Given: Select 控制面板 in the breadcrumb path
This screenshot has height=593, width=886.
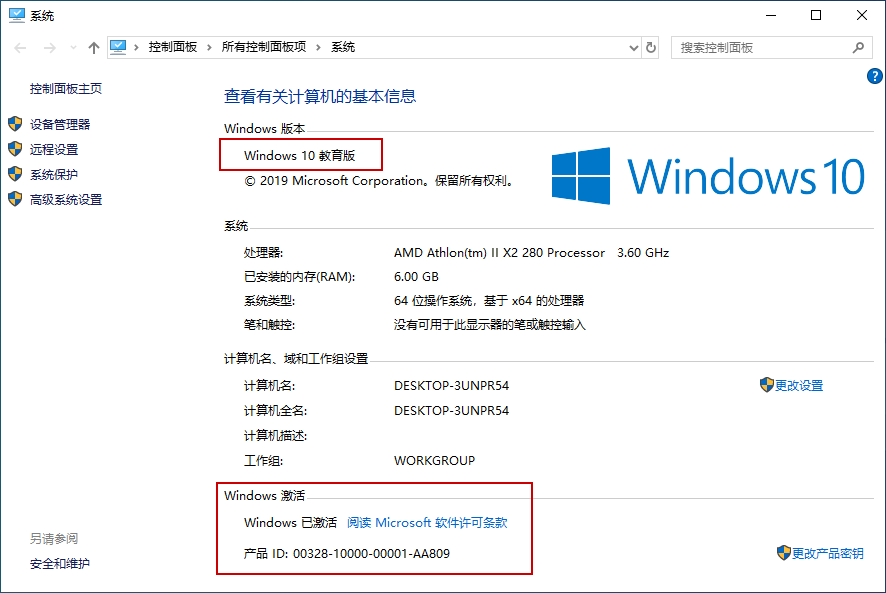Looking at the screenshot, I should coord(172,47).
